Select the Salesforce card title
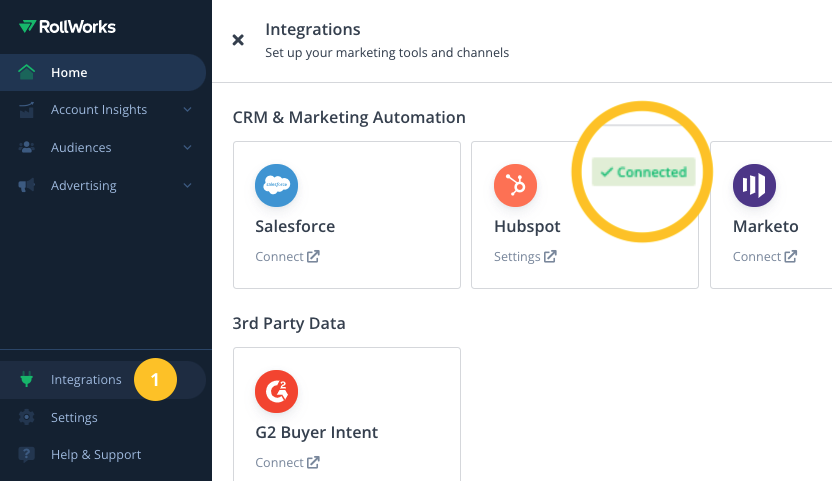Viewport: 832px width, 481px height. point(295,227)
